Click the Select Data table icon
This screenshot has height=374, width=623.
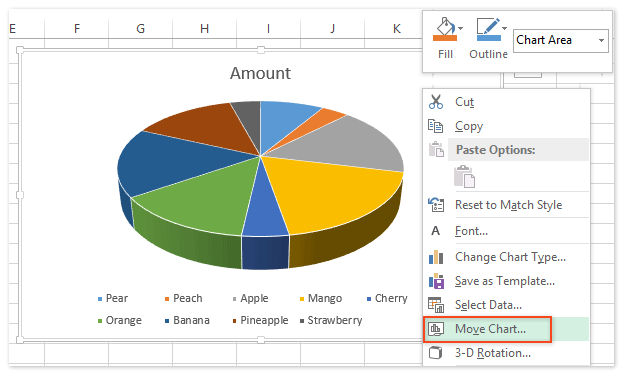point(436,305)
